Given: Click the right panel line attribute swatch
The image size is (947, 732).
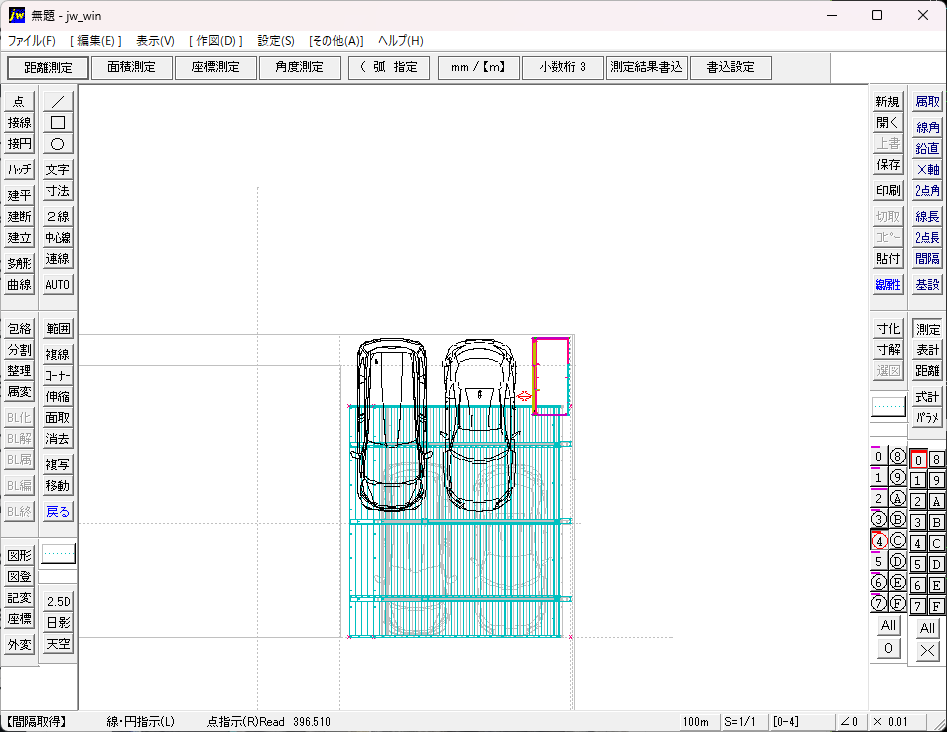Looking at the screenshot, I should point(888,406).
